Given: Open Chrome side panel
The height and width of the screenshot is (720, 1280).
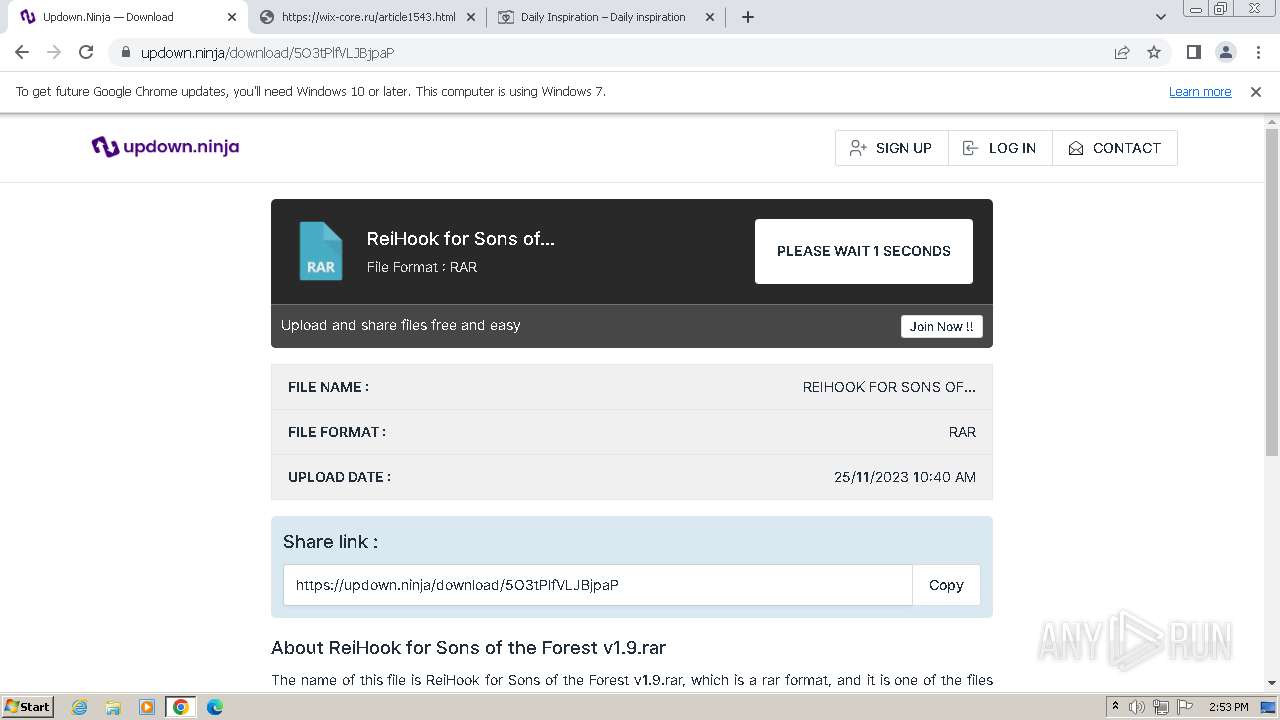Looking at the screenshot, I should pos(1193,52).
